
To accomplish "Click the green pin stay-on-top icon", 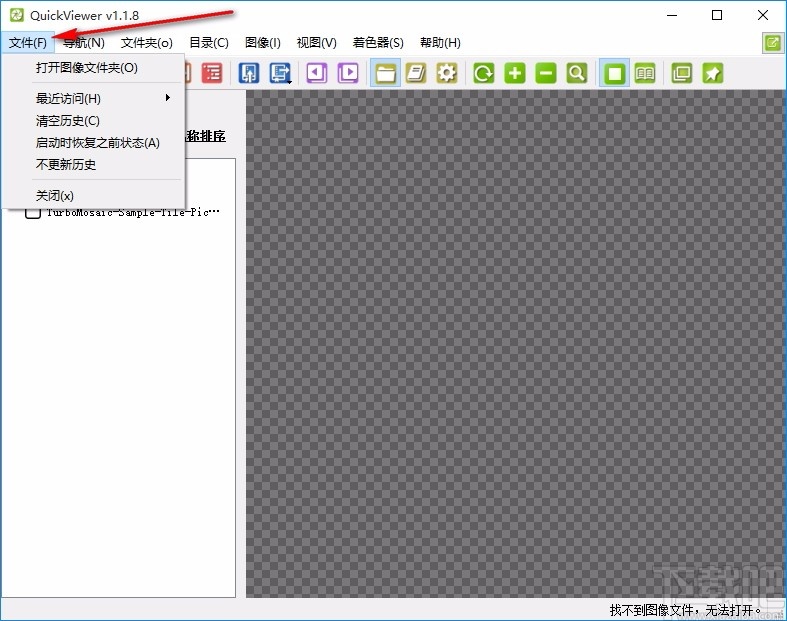I will tap(713, 73).
